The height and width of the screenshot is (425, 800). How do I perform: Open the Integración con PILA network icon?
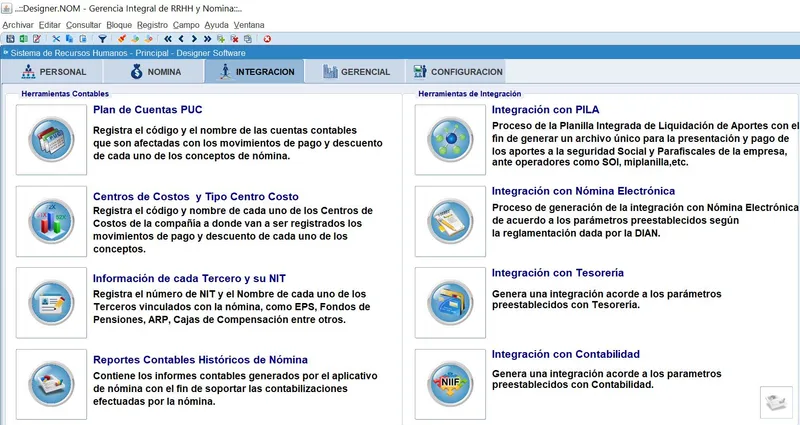click(x=451, y=140)
